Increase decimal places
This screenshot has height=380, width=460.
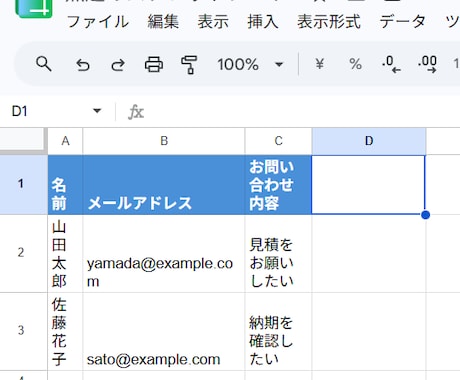[427, 64]
